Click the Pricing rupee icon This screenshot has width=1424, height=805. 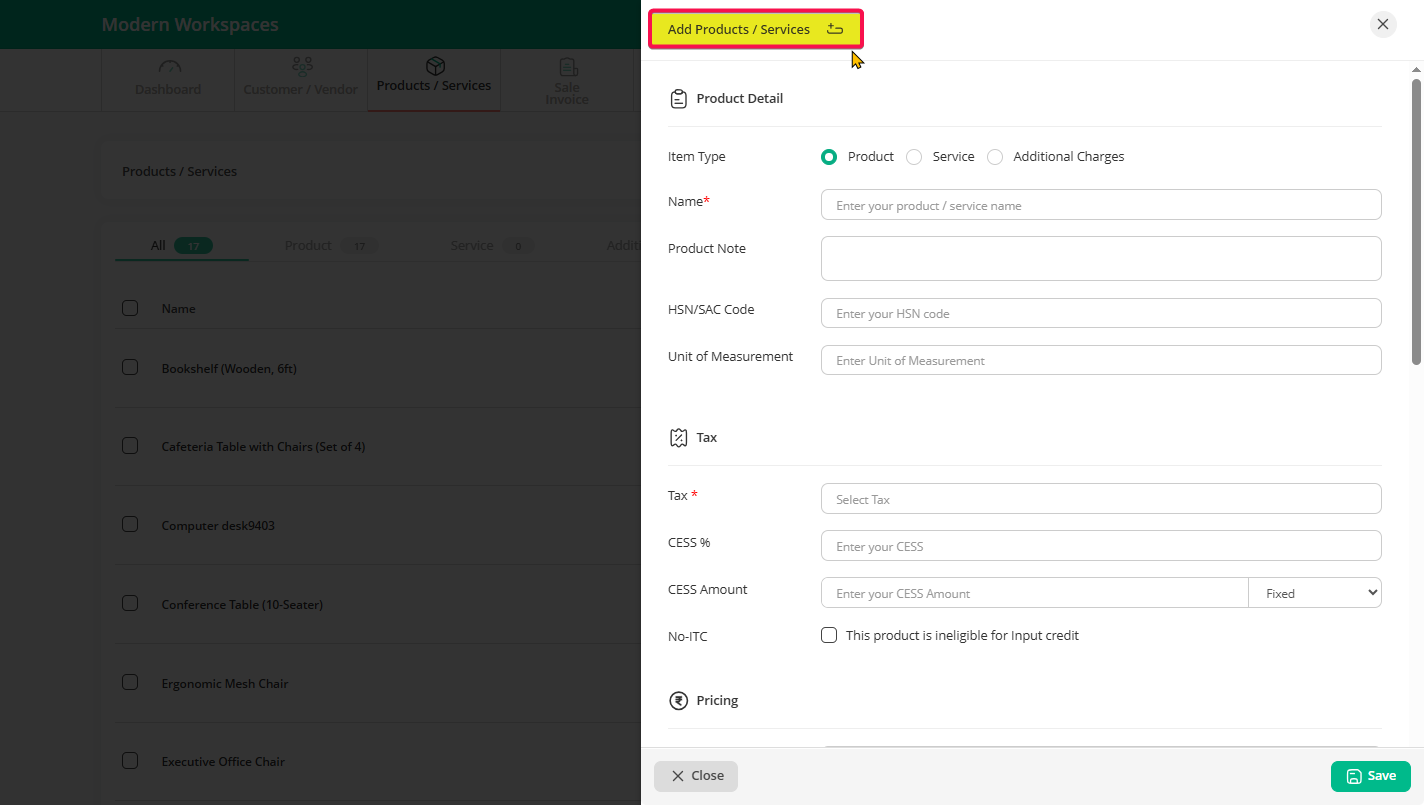click(678, 701)
